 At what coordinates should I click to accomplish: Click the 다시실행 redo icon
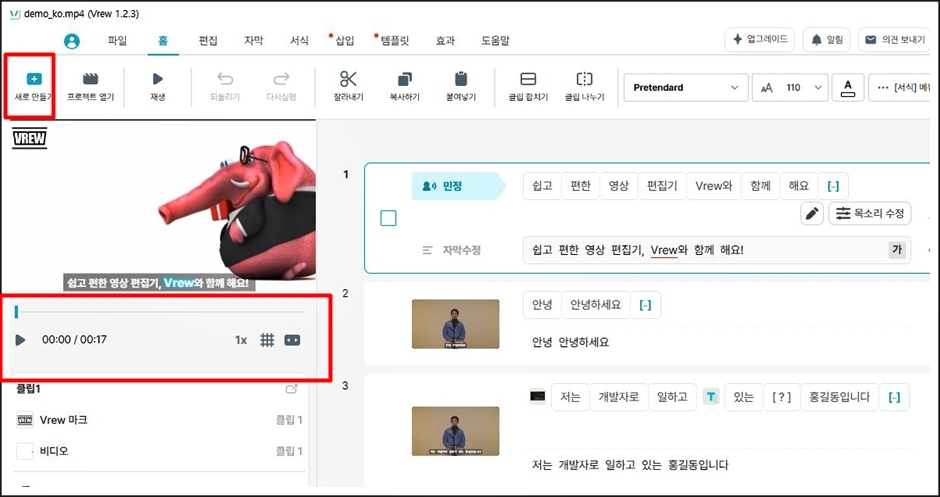pyautogui.click(x=281, y=79)
